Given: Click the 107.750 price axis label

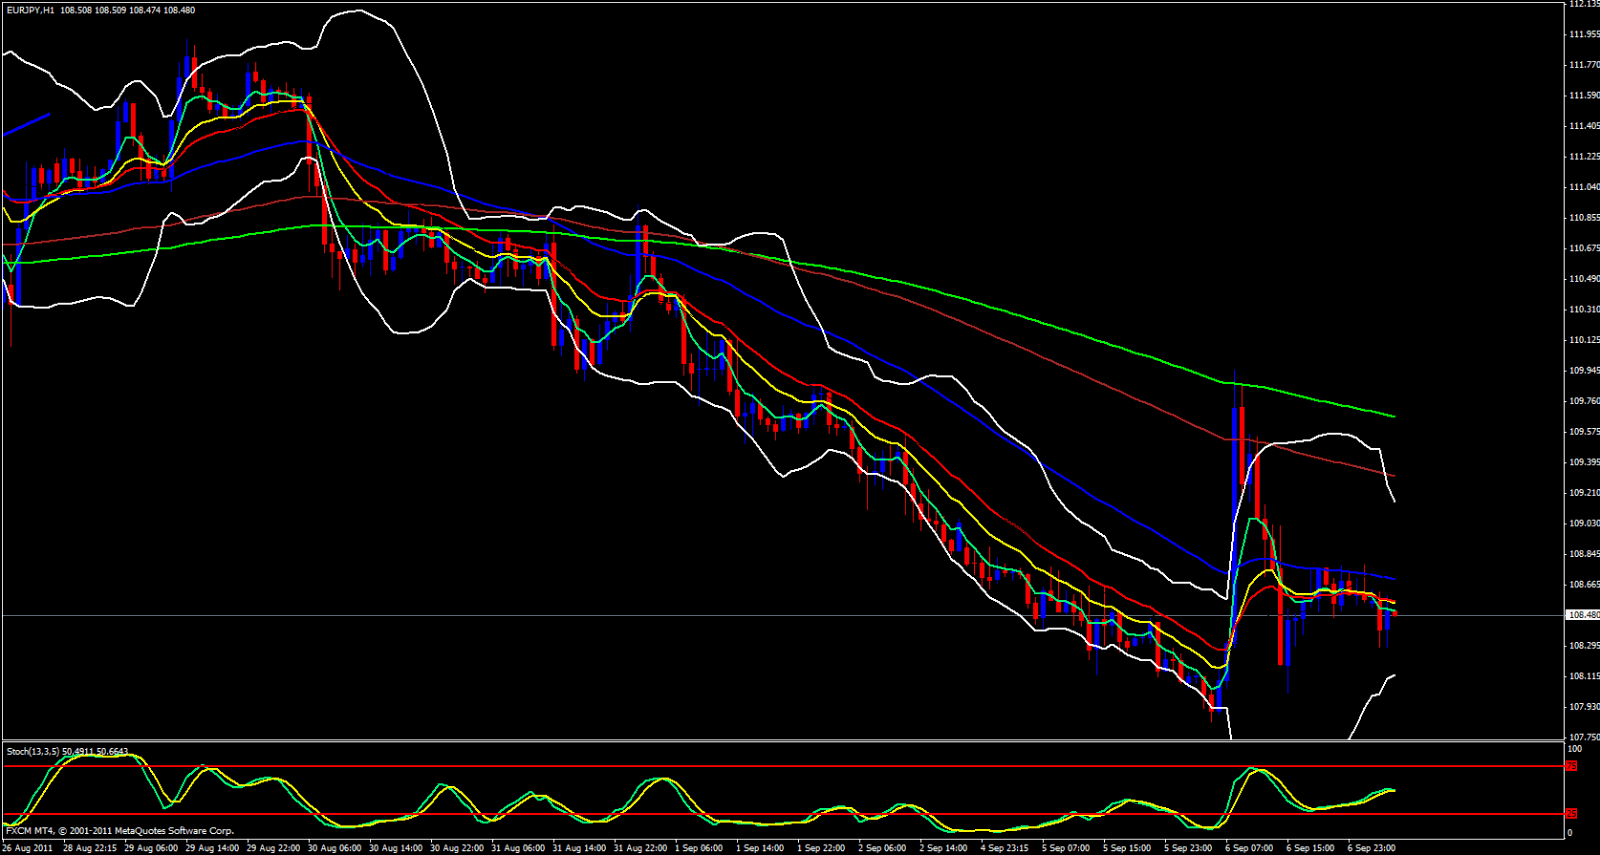Looking at the screenshot, I should 1583,737.
